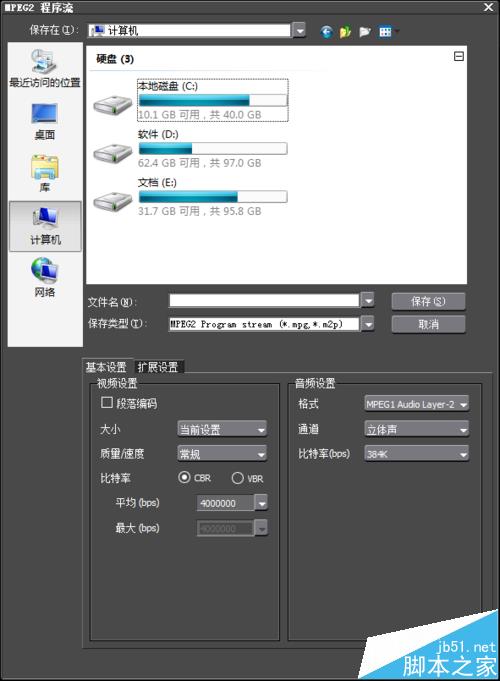Collapse the 硬盘 (3) group
This screenshot has width=500, height=681.
click(459, 56)
